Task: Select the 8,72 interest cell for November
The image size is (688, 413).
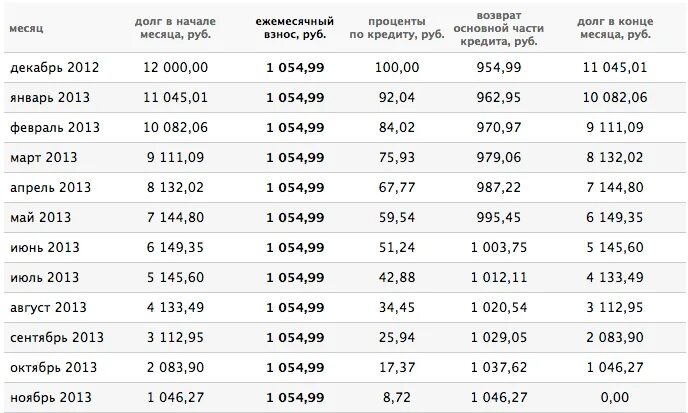Action: (x=397, y=398)
